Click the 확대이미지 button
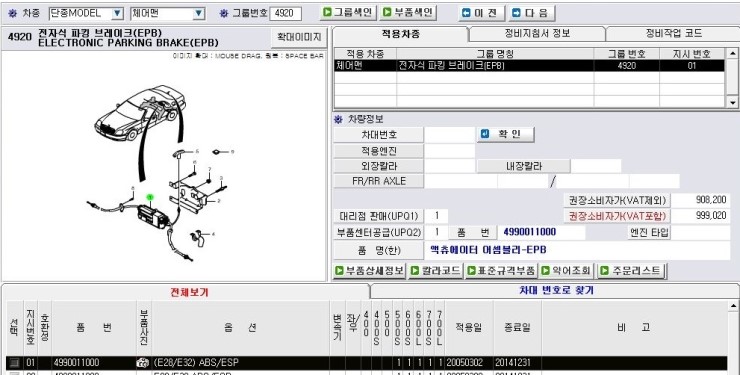This screenshot has width=740, height=375. click(299, 37)
